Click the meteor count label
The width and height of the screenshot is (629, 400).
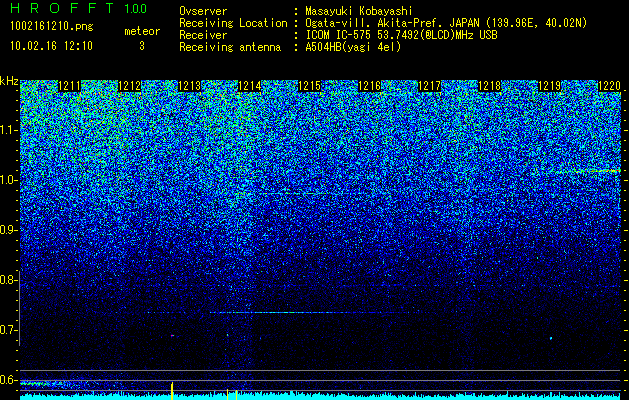pyautogui.click(x=142, y=31)
